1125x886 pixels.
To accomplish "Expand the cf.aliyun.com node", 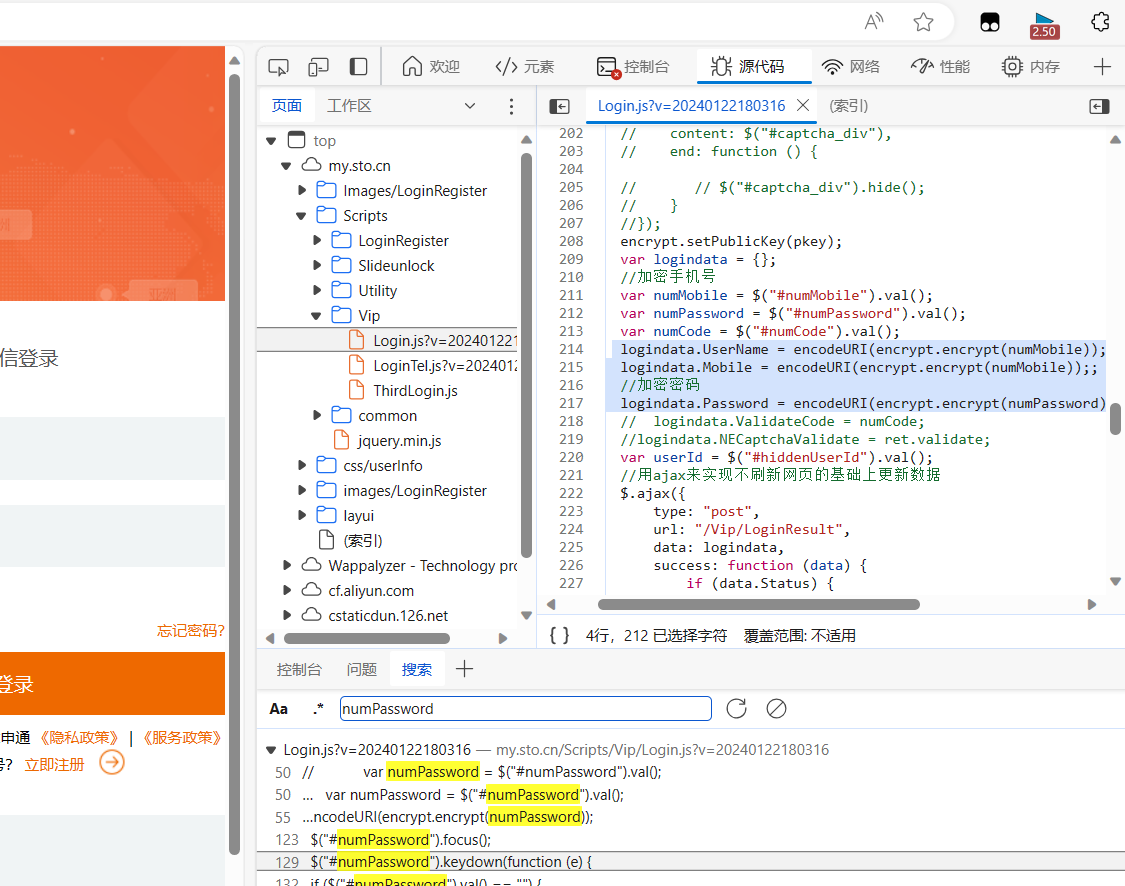I will tap(287, 590).
